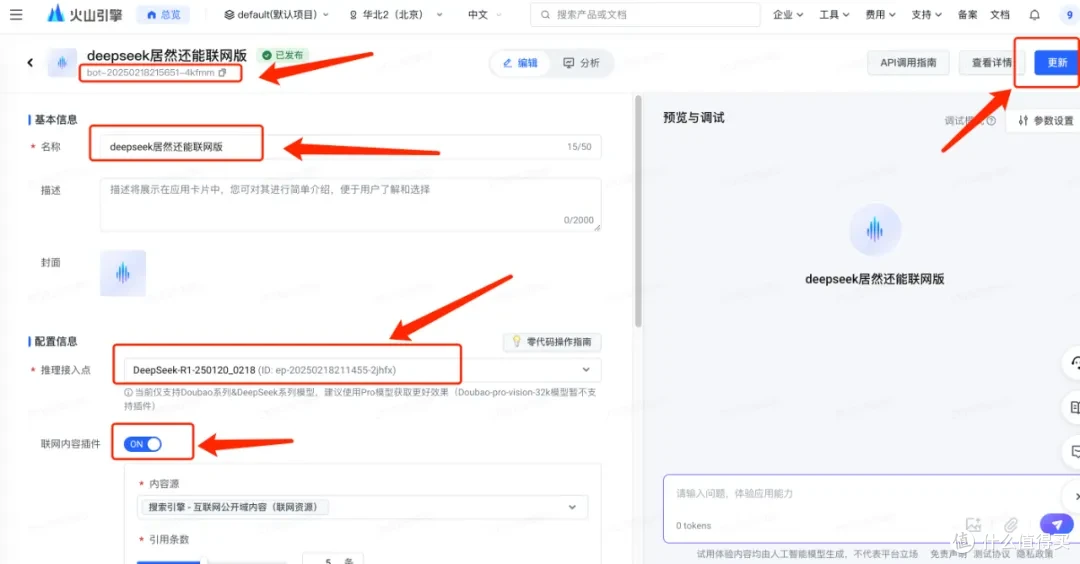The height and width of the screenshot is (564, 1080).
Task: Click the bot avatar icon beside the title
Action: (x=62, y=63)
